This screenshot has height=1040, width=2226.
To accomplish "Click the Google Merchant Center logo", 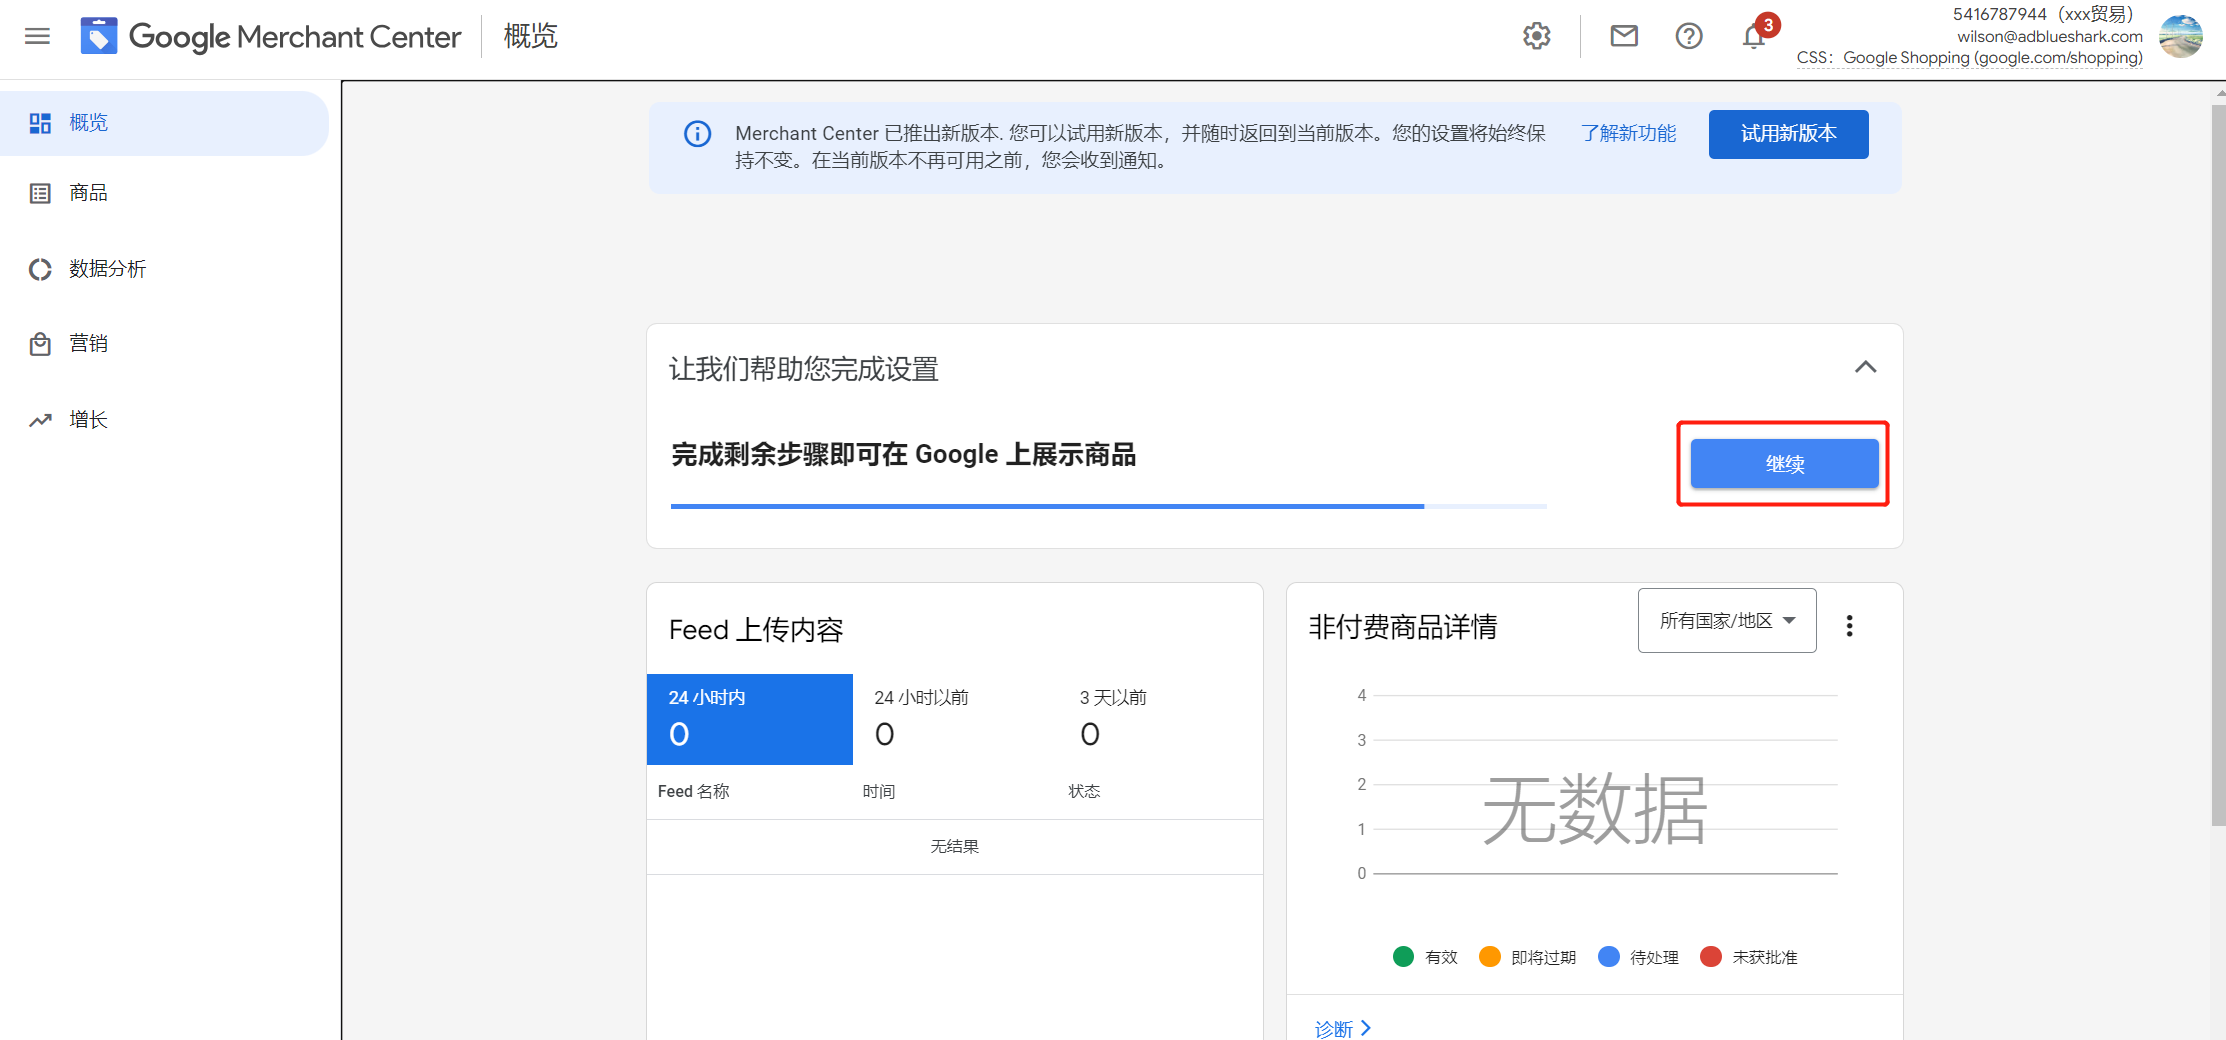I will [270, 36].
